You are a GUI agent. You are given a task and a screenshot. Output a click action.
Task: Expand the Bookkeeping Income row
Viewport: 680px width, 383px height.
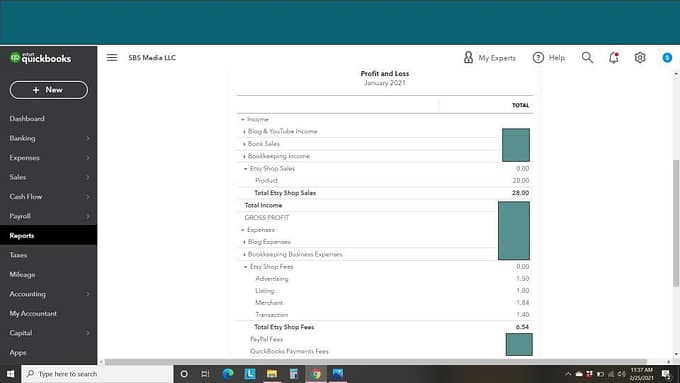(x=244, y=156)
